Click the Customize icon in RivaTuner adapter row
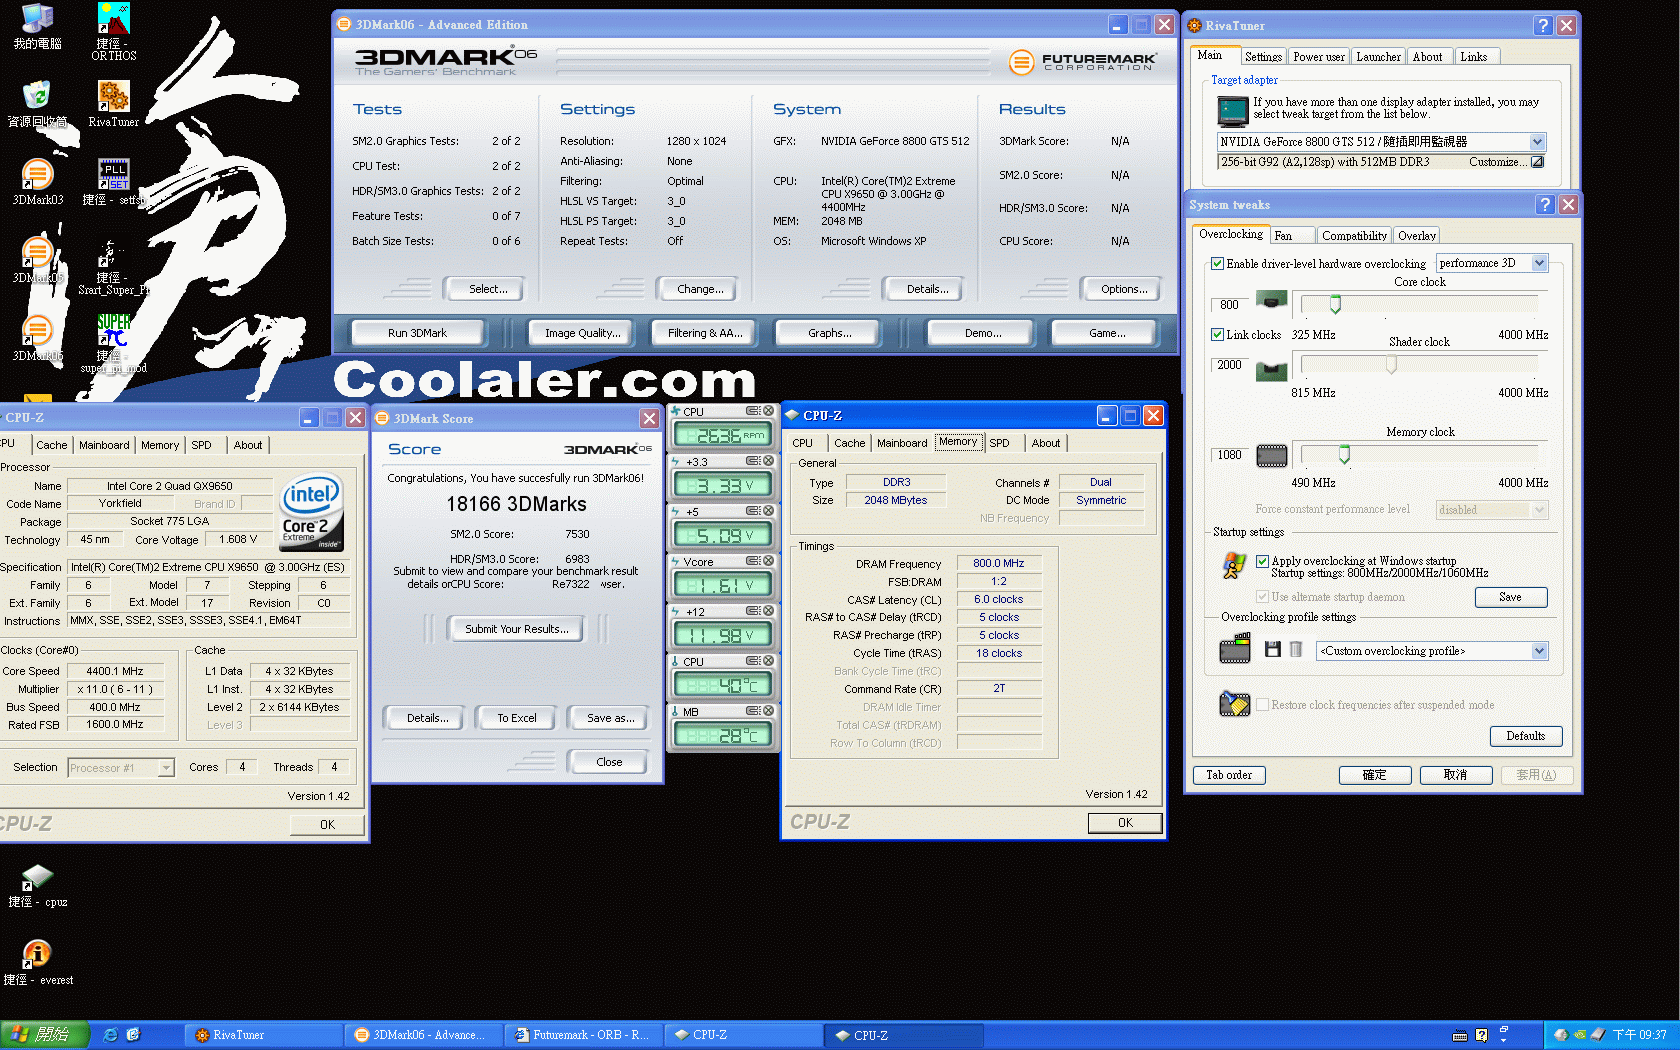Screen dimensions: 1680x1050 tap(1537, 162)
